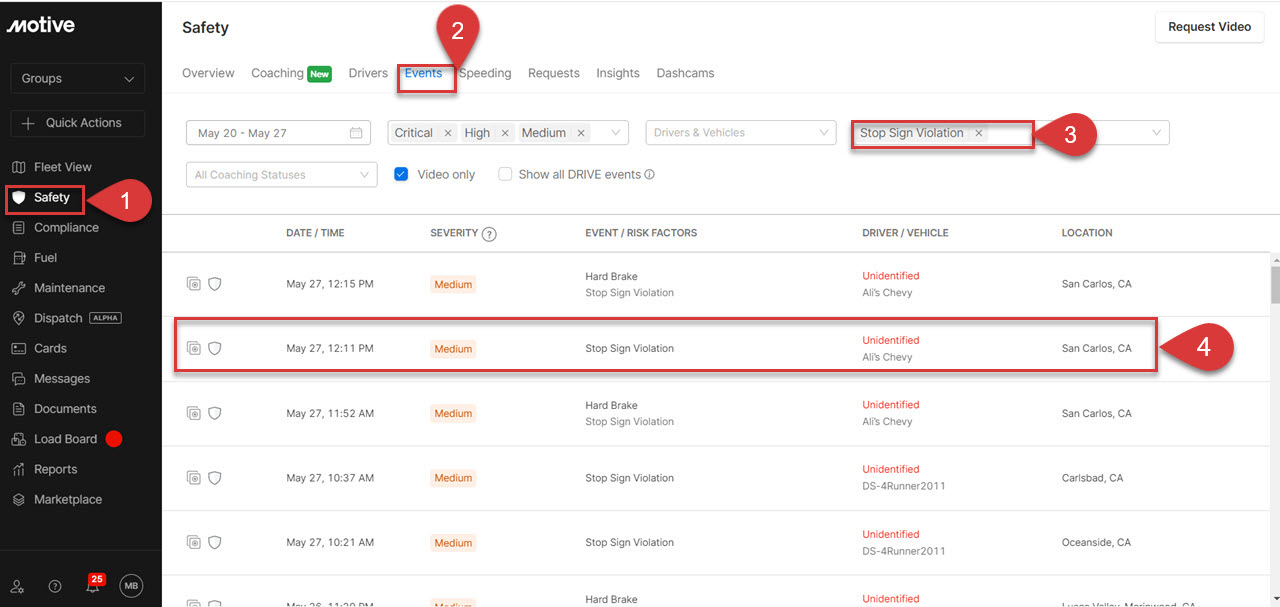Switch to Insights tab
Viewport: 1280px width, 607px height.
(618, 73)
